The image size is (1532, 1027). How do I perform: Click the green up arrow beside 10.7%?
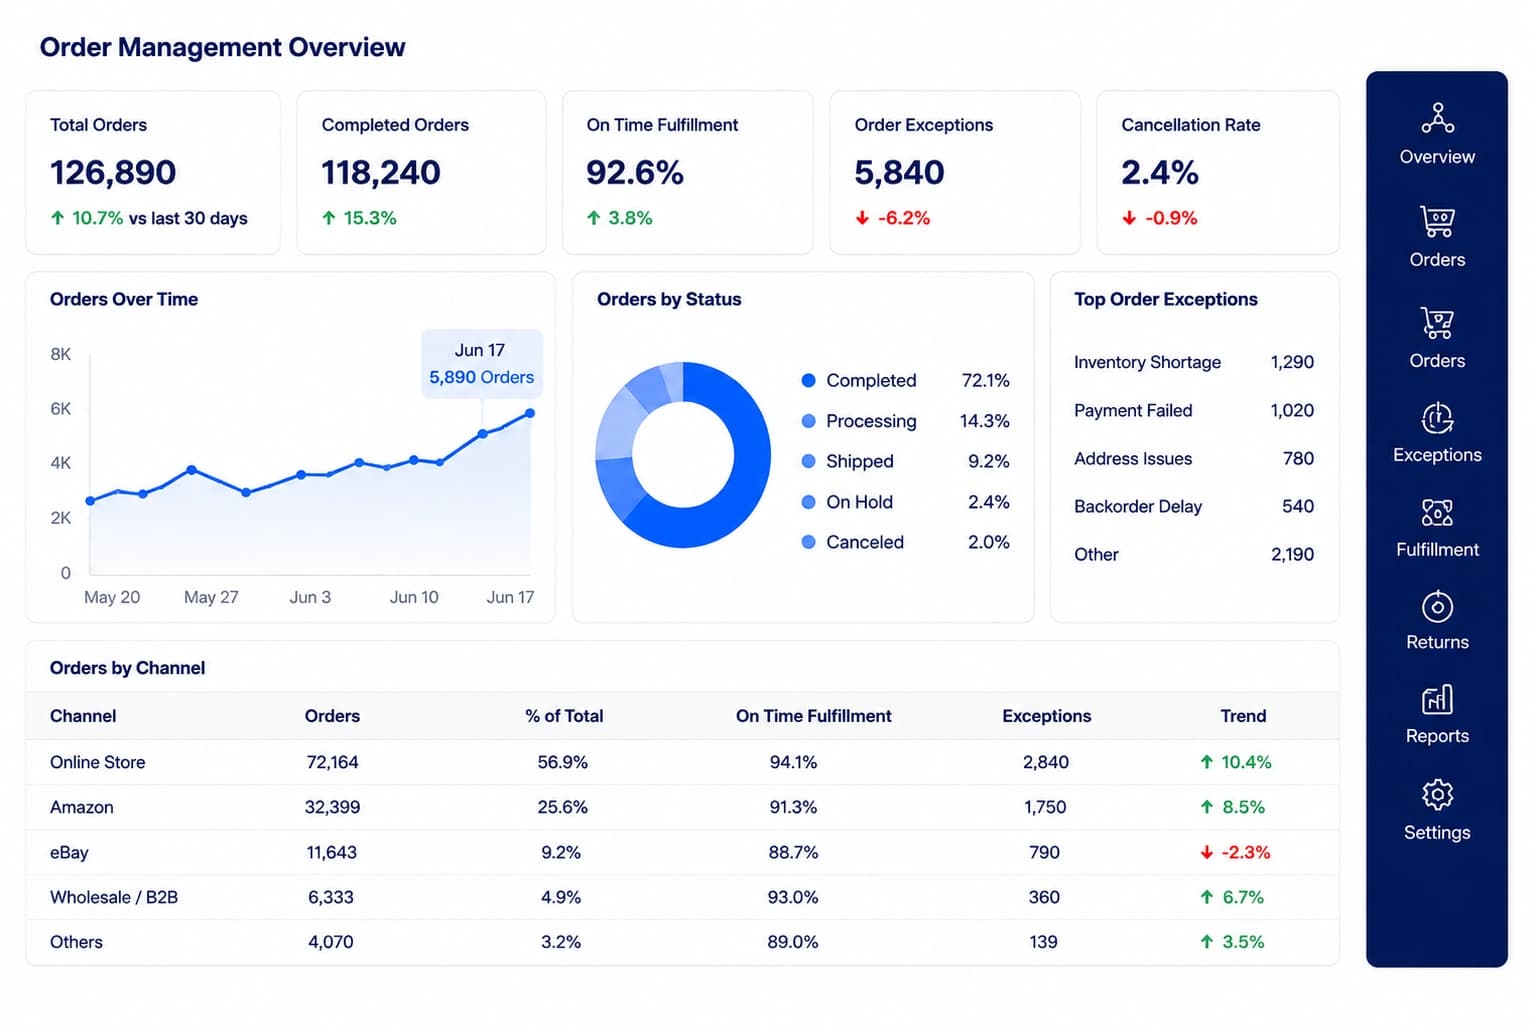point(58,217)
